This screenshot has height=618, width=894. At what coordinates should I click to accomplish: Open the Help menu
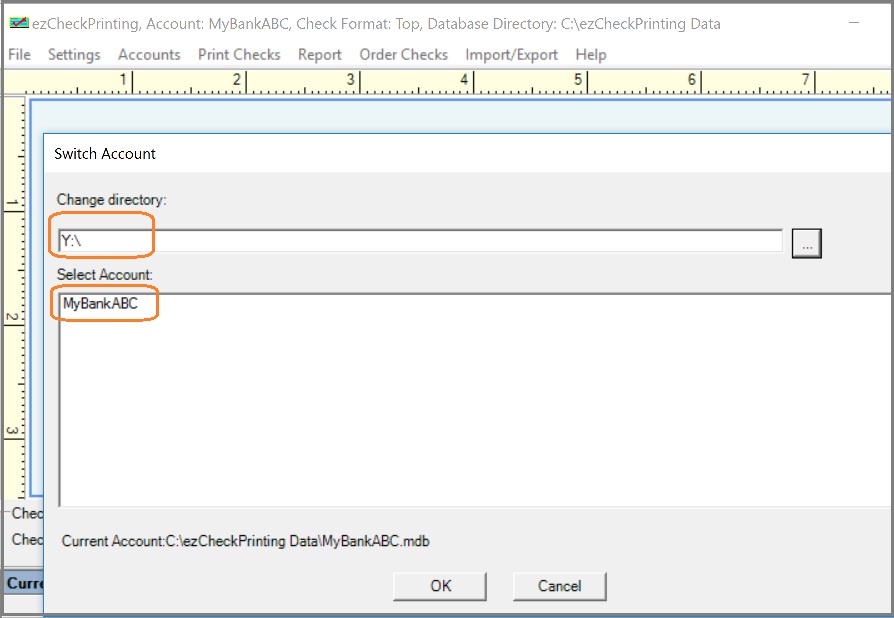[x=591, y=55]
